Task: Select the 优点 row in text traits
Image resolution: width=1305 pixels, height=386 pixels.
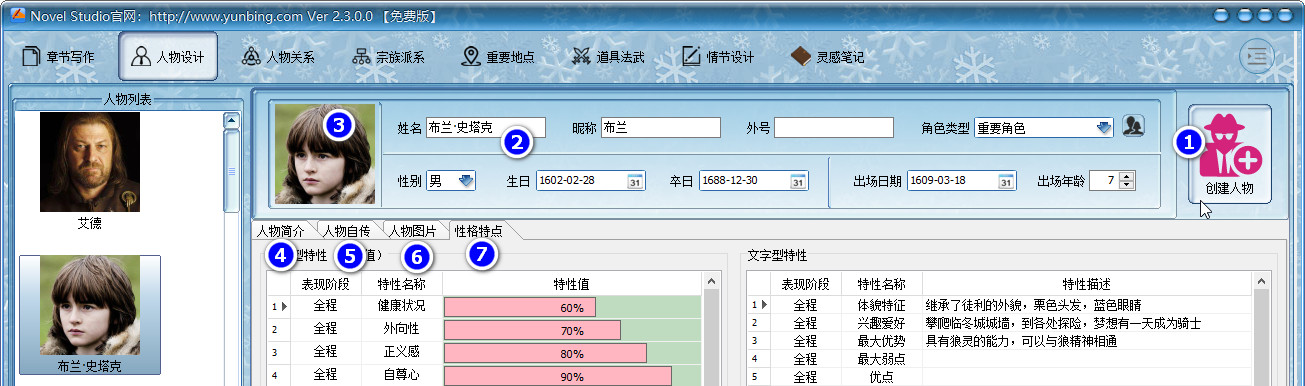Action: click(1000, 376)
